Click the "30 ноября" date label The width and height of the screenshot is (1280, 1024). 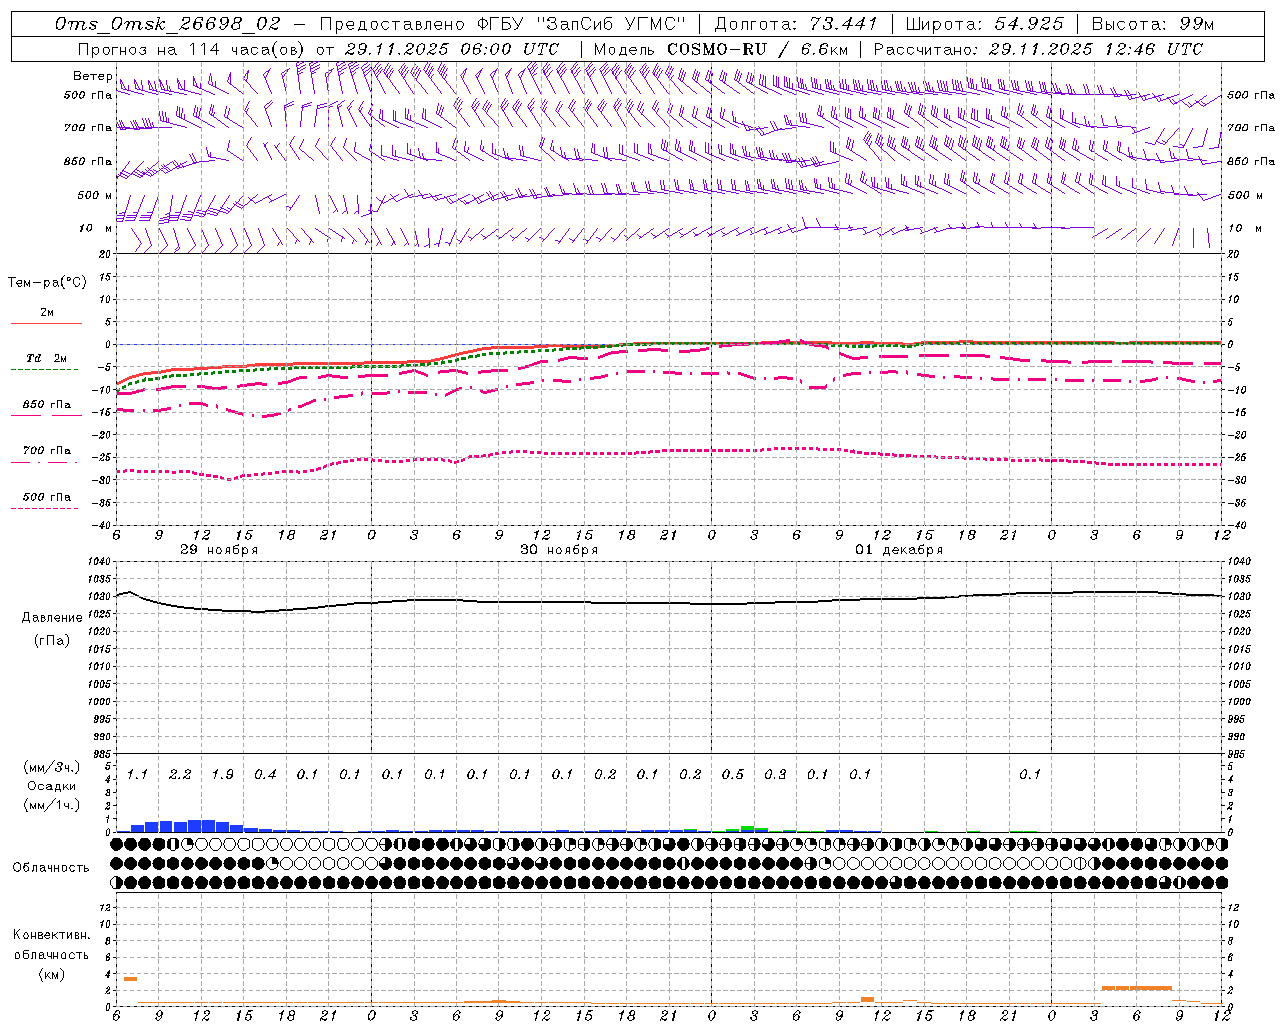[x=559, y=550]
